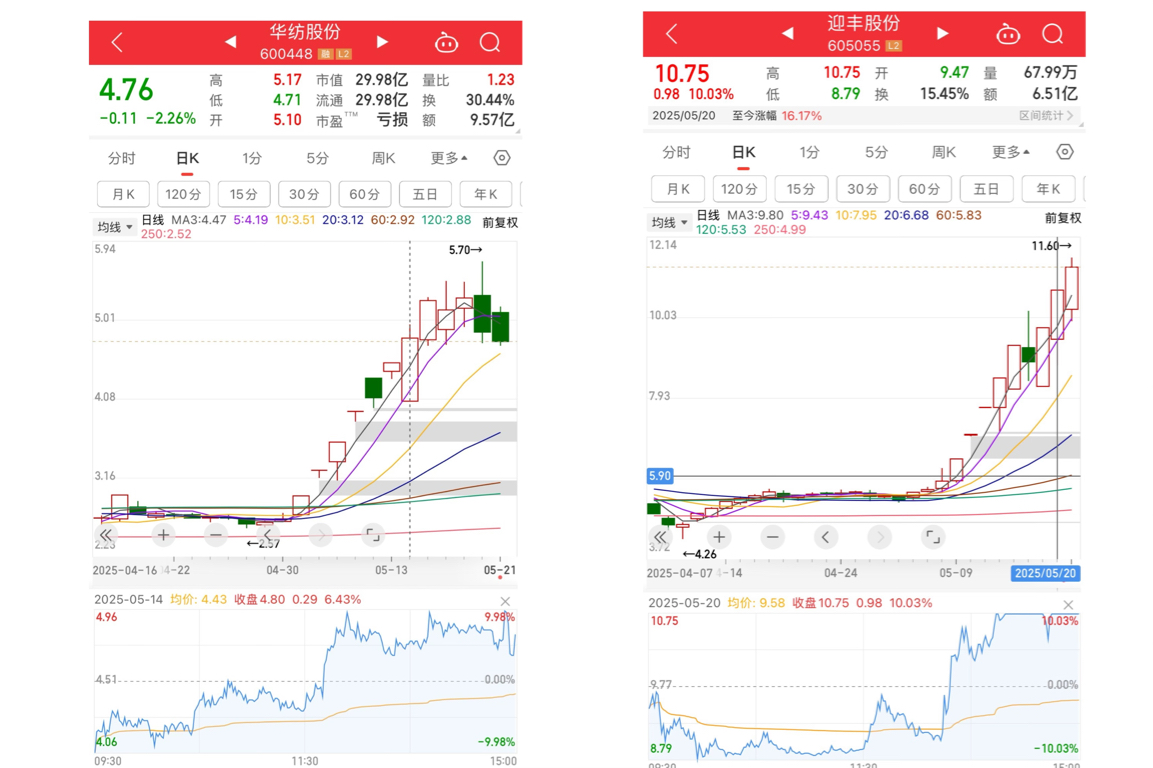The image size is (1153, 768).
Task: Expand 更多 periods menu in 迎丰股份 panel
Action: click(1010, 152)
